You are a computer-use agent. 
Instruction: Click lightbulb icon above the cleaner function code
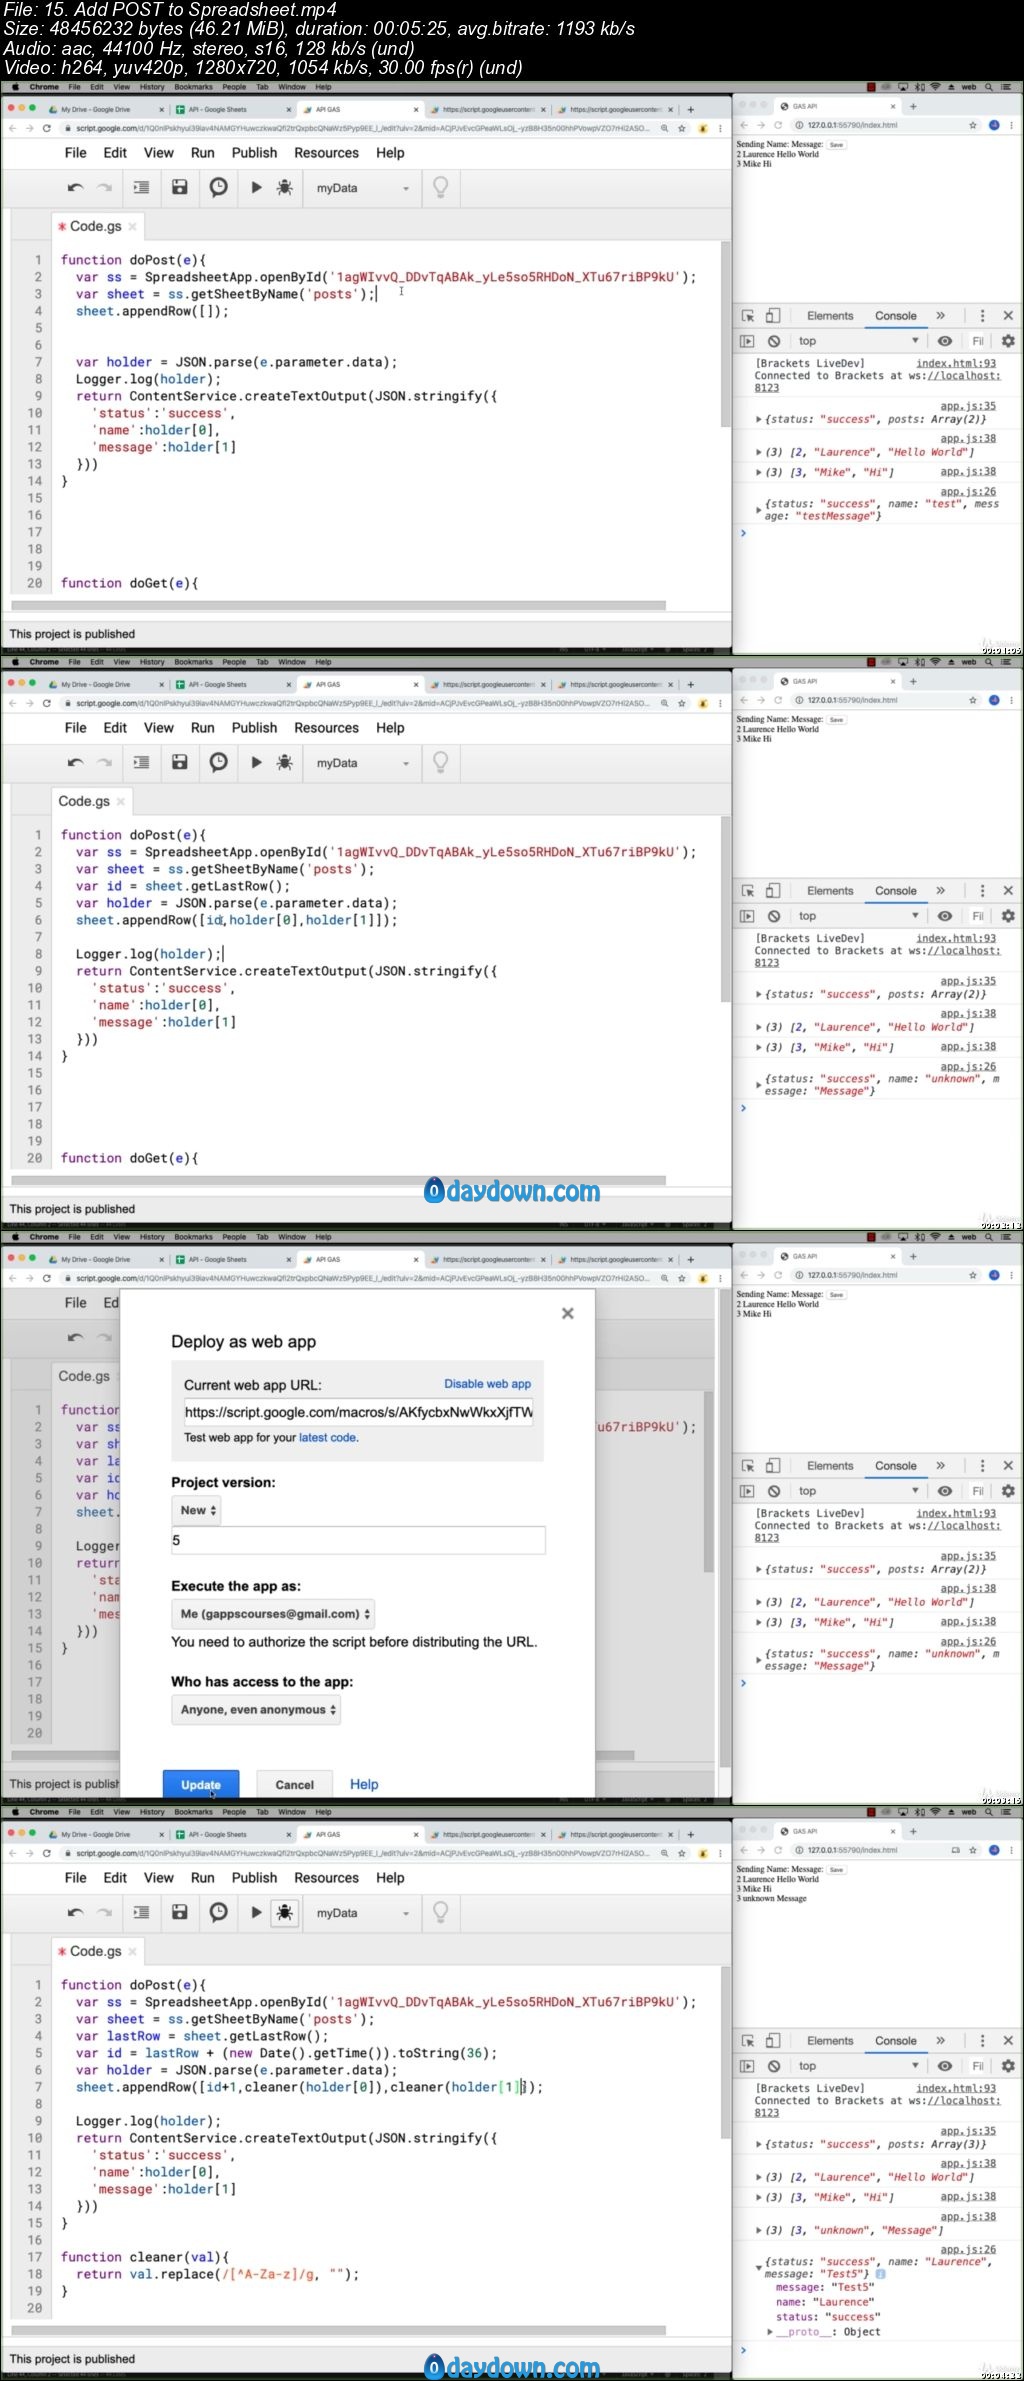(x=440, y=1912)
